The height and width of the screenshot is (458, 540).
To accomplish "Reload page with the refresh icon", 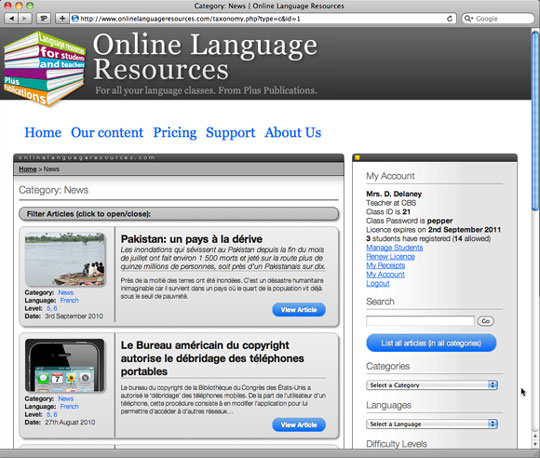I will pyautogui.click(x=449, y=19).
